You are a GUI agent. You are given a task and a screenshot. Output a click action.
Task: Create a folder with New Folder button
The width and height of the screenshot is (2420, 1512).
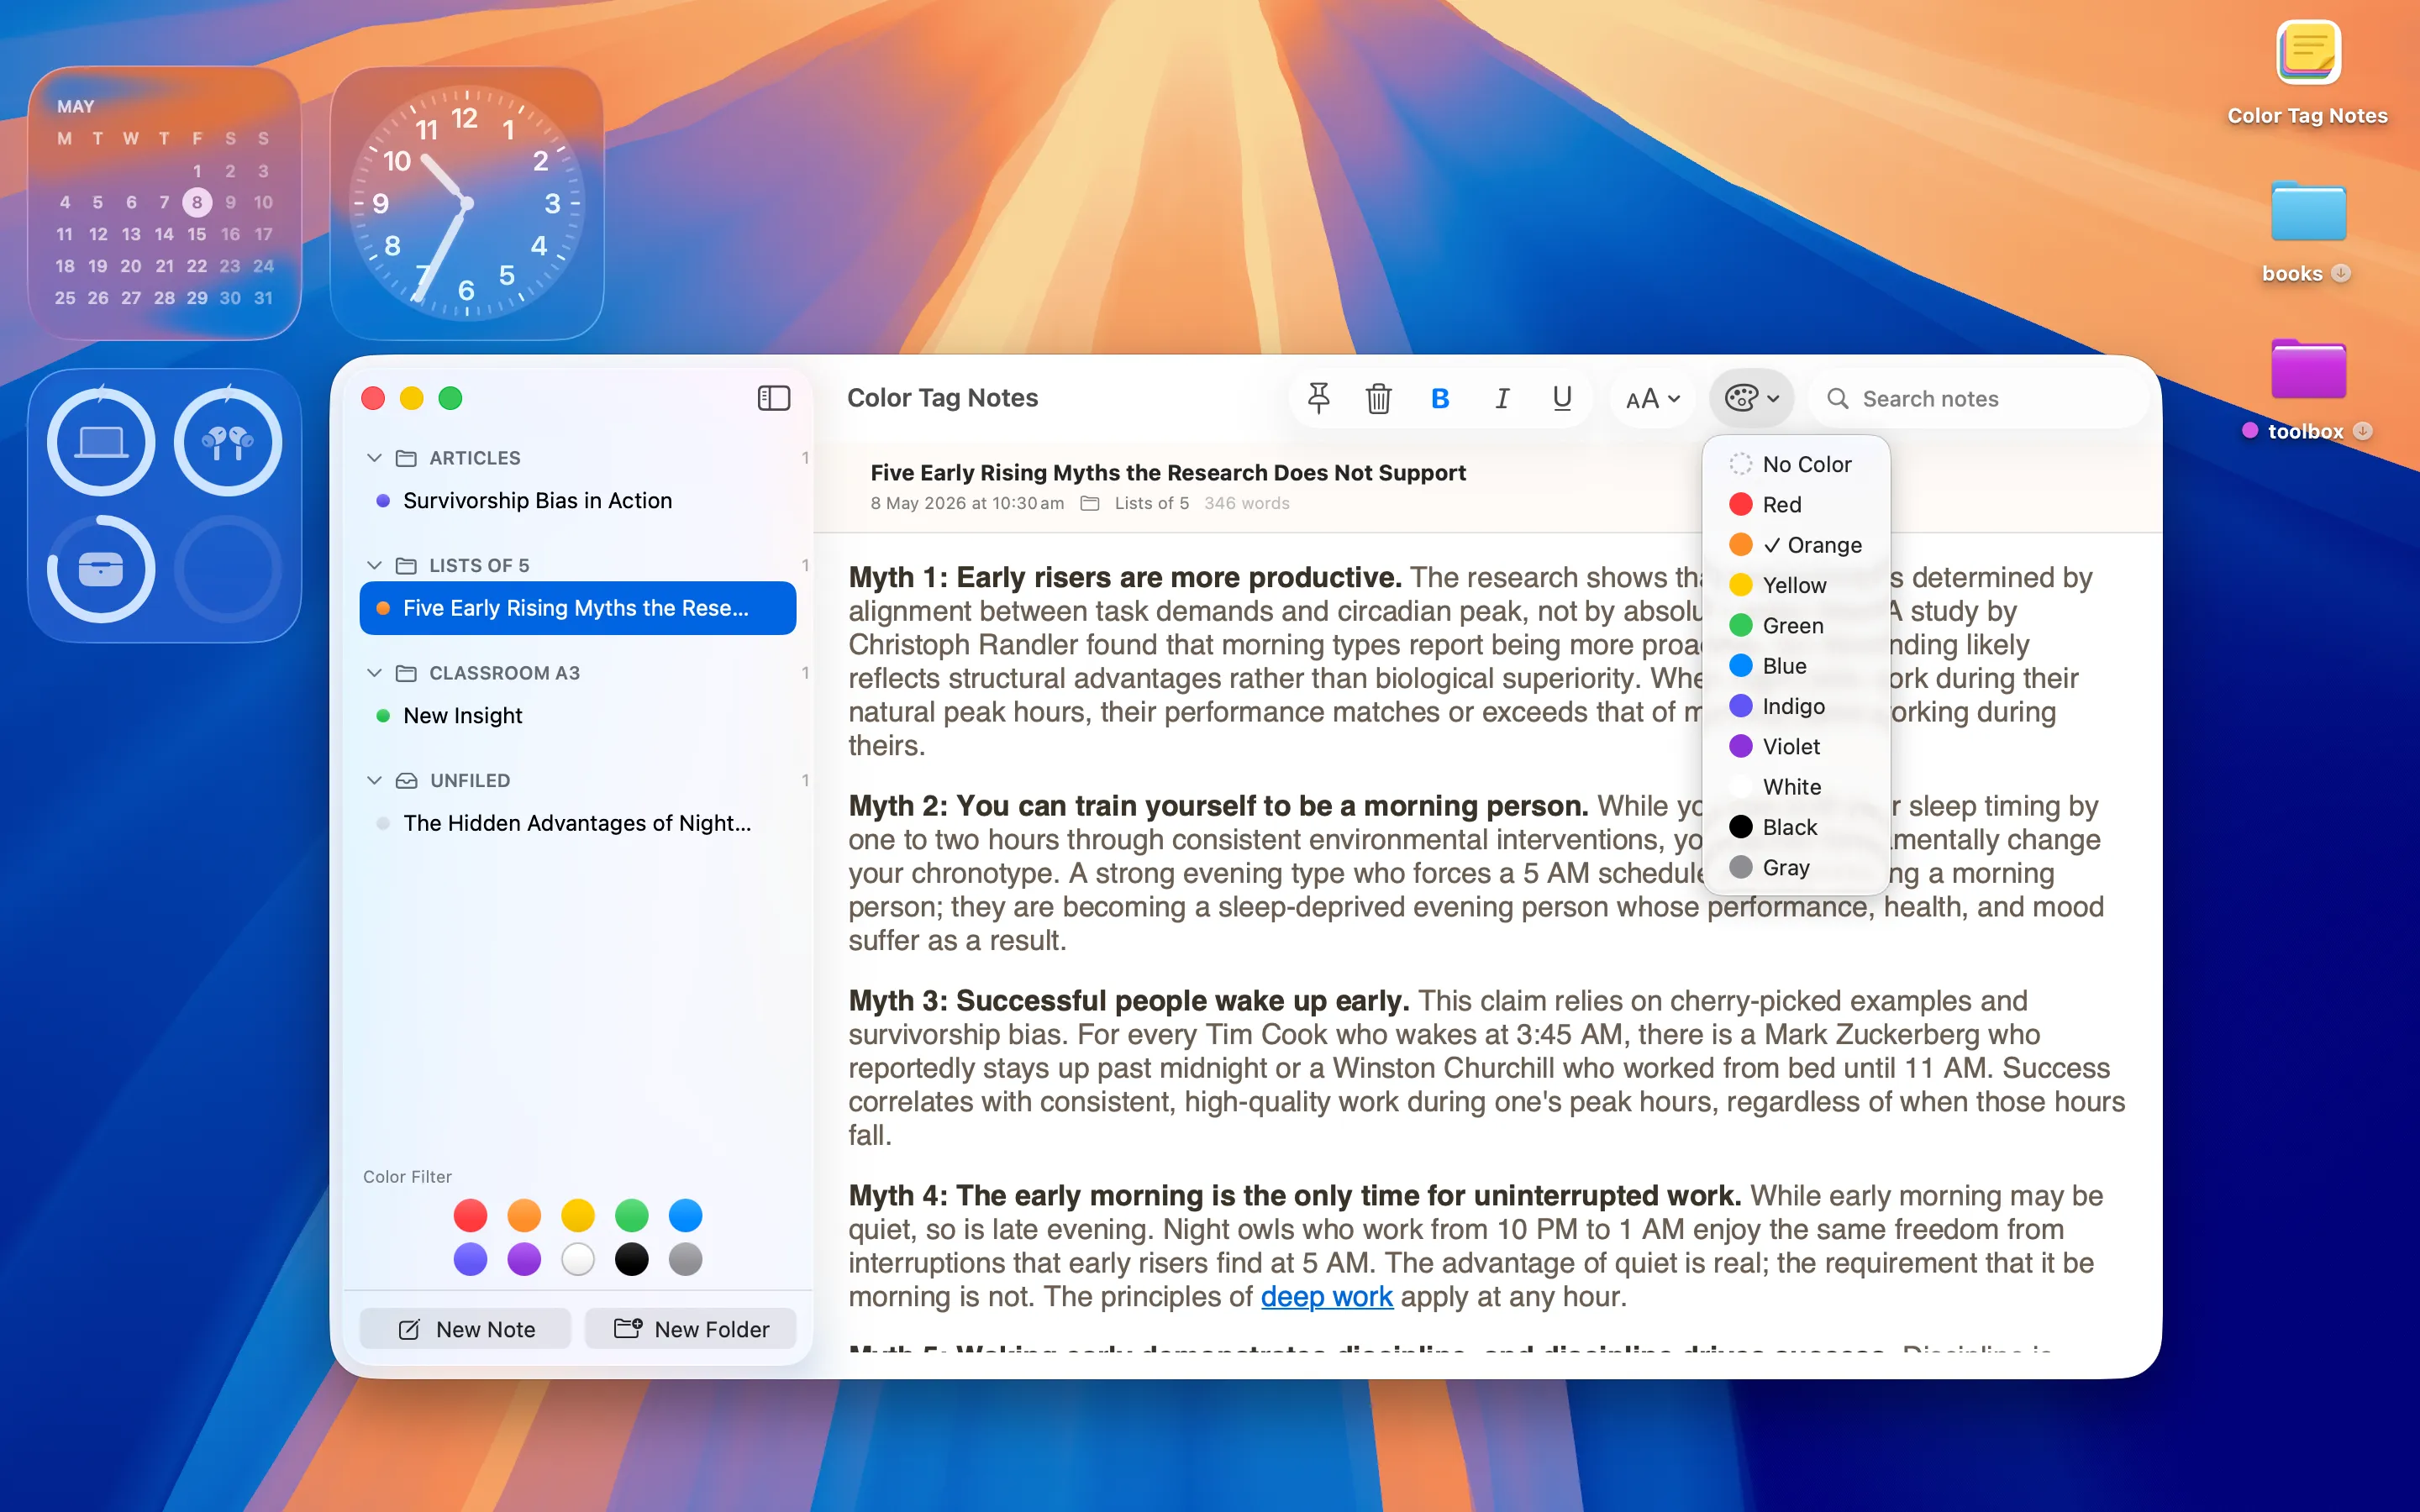click(x=691, y=1329)
